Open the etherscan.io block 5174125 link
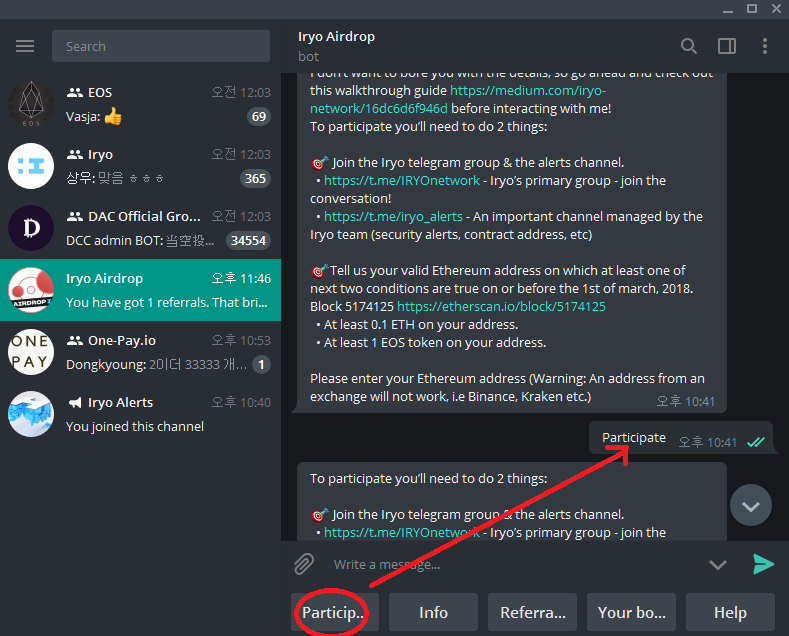Image resolution: width=789 pixels, height=636 pixels. coord(501,306)
